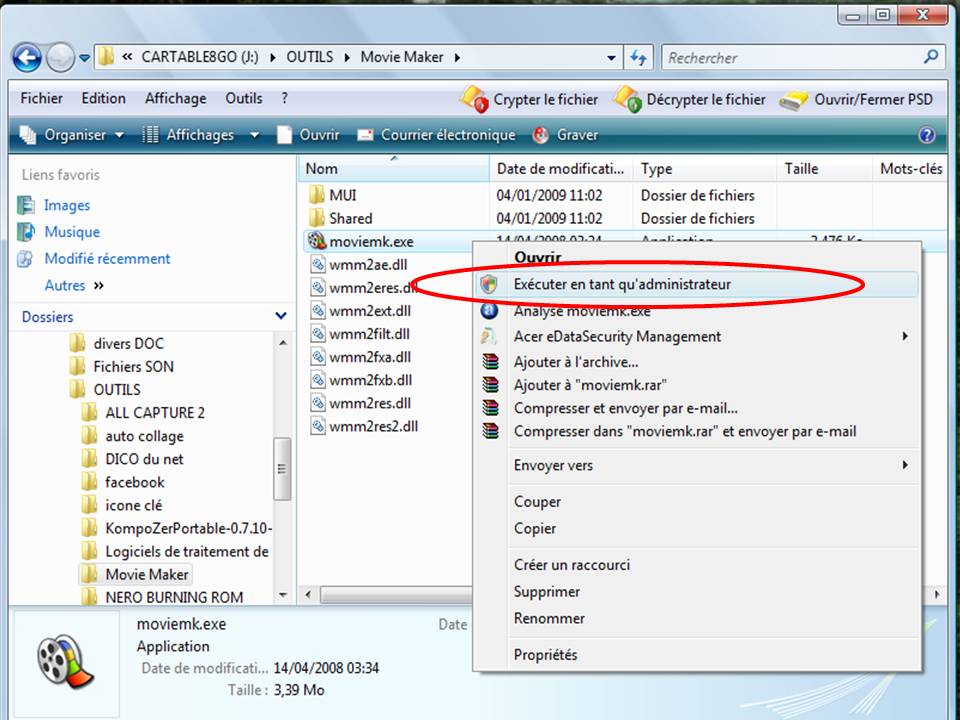
Task: Collapse the Dossiers pane chevron
Action: 281,316
